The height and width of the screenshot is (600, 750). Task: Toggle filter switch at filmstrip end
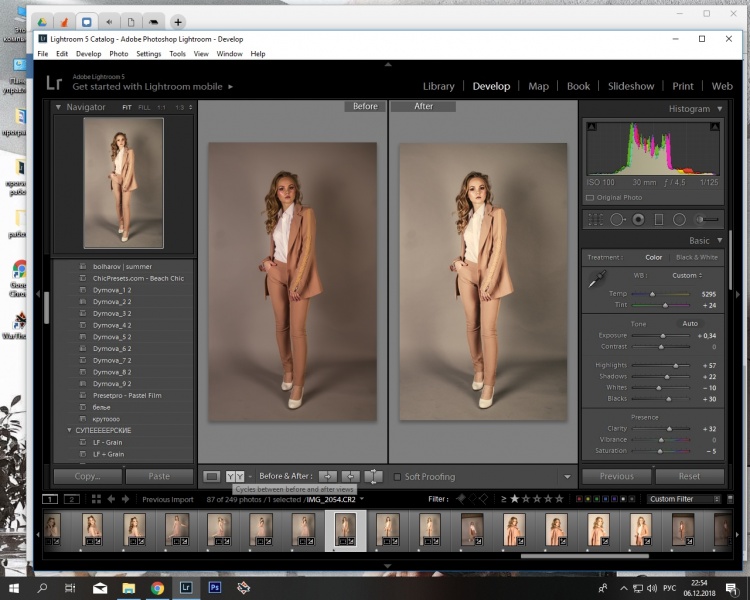[x=730, y=499]
